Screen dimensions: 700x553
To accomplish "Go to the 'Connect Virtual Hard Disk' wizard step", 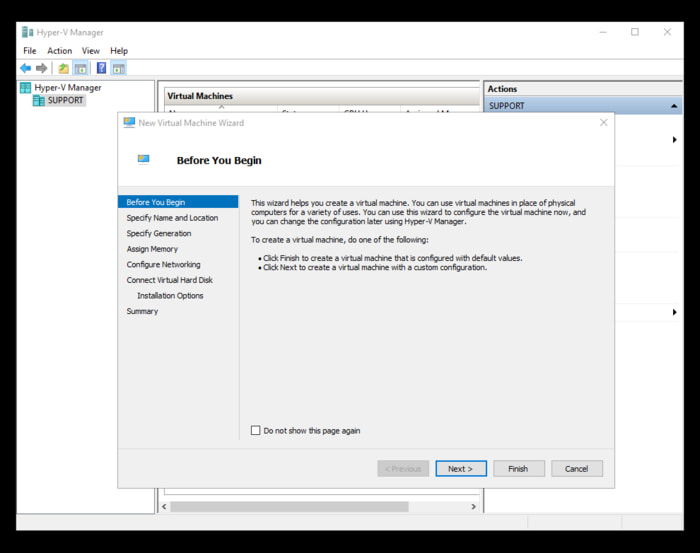I will pyautogui.click(x=170, y=280).
